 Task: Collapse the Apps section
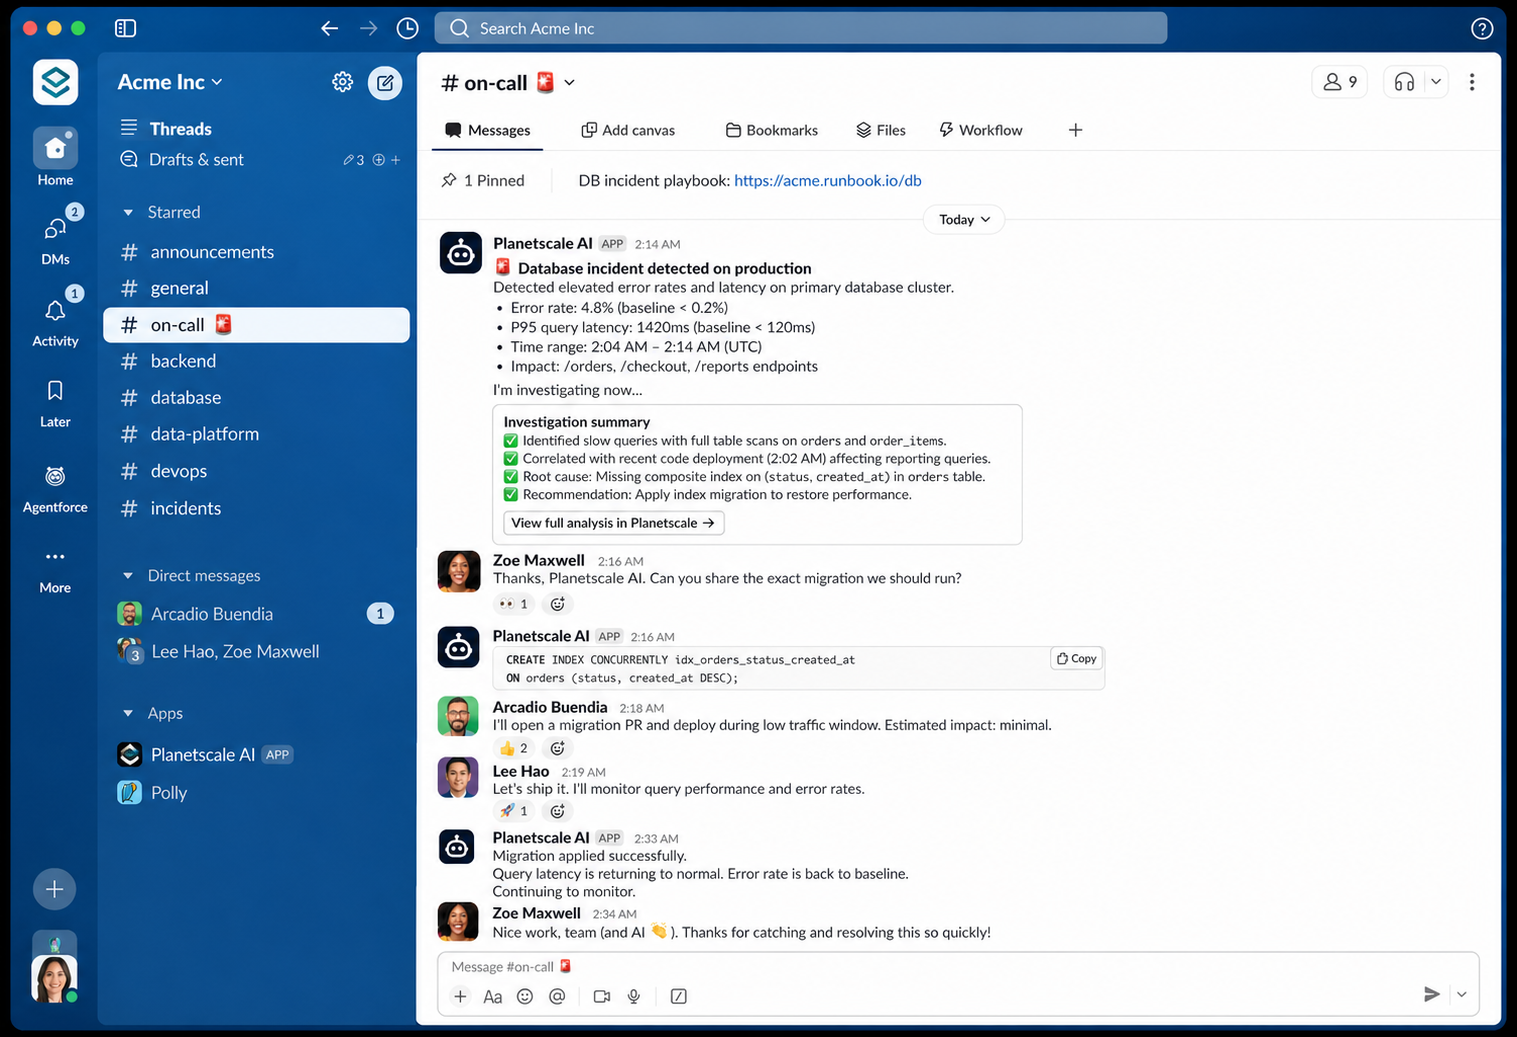(128, 714)
